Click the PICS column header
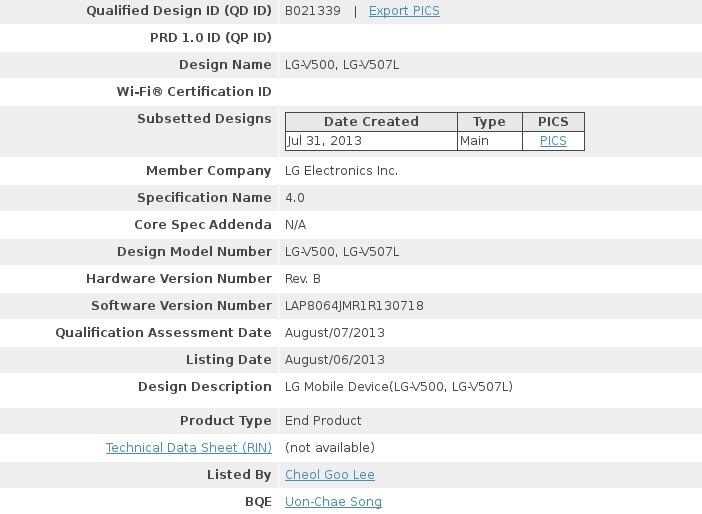This screenshot has height=514, width=702. pyautogui.click(x=553, y=122)
